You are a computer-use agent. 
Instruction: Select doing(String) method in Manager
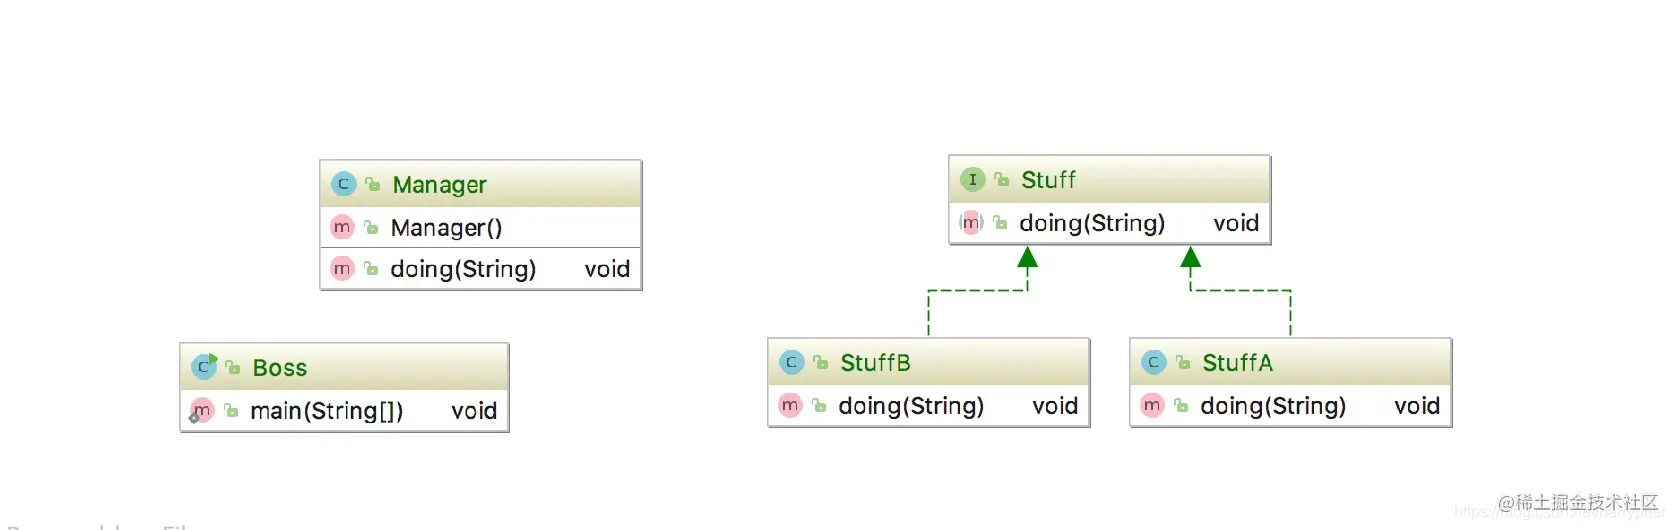point(481,269)
